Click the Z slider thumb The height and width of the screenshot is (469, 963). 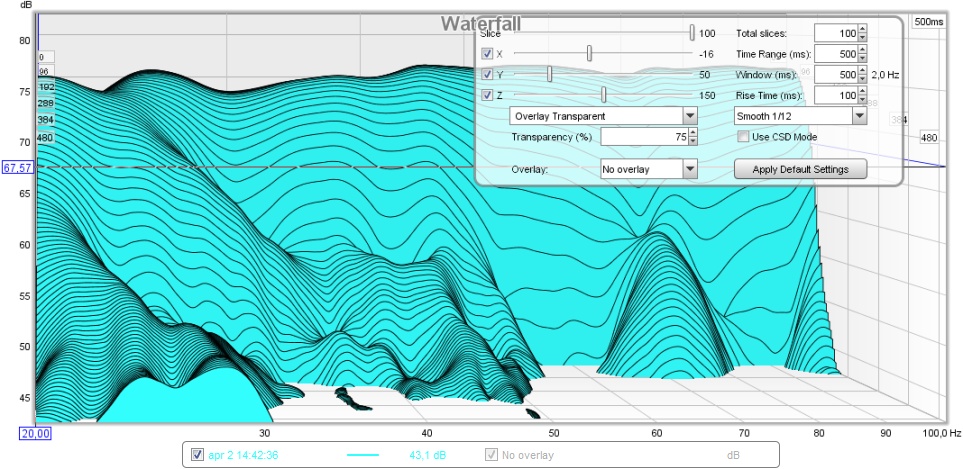coord(604,96)
